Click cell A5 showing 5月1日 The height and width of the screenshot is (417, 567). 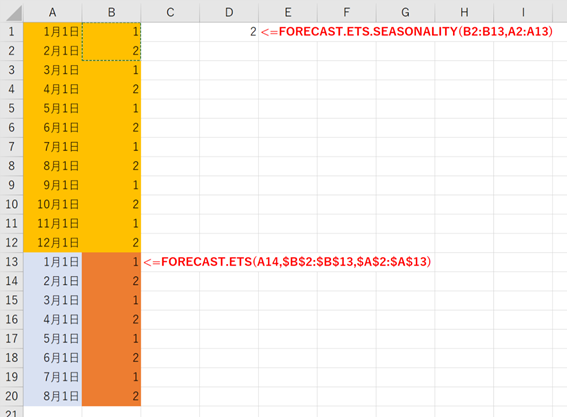pos(53,108)
